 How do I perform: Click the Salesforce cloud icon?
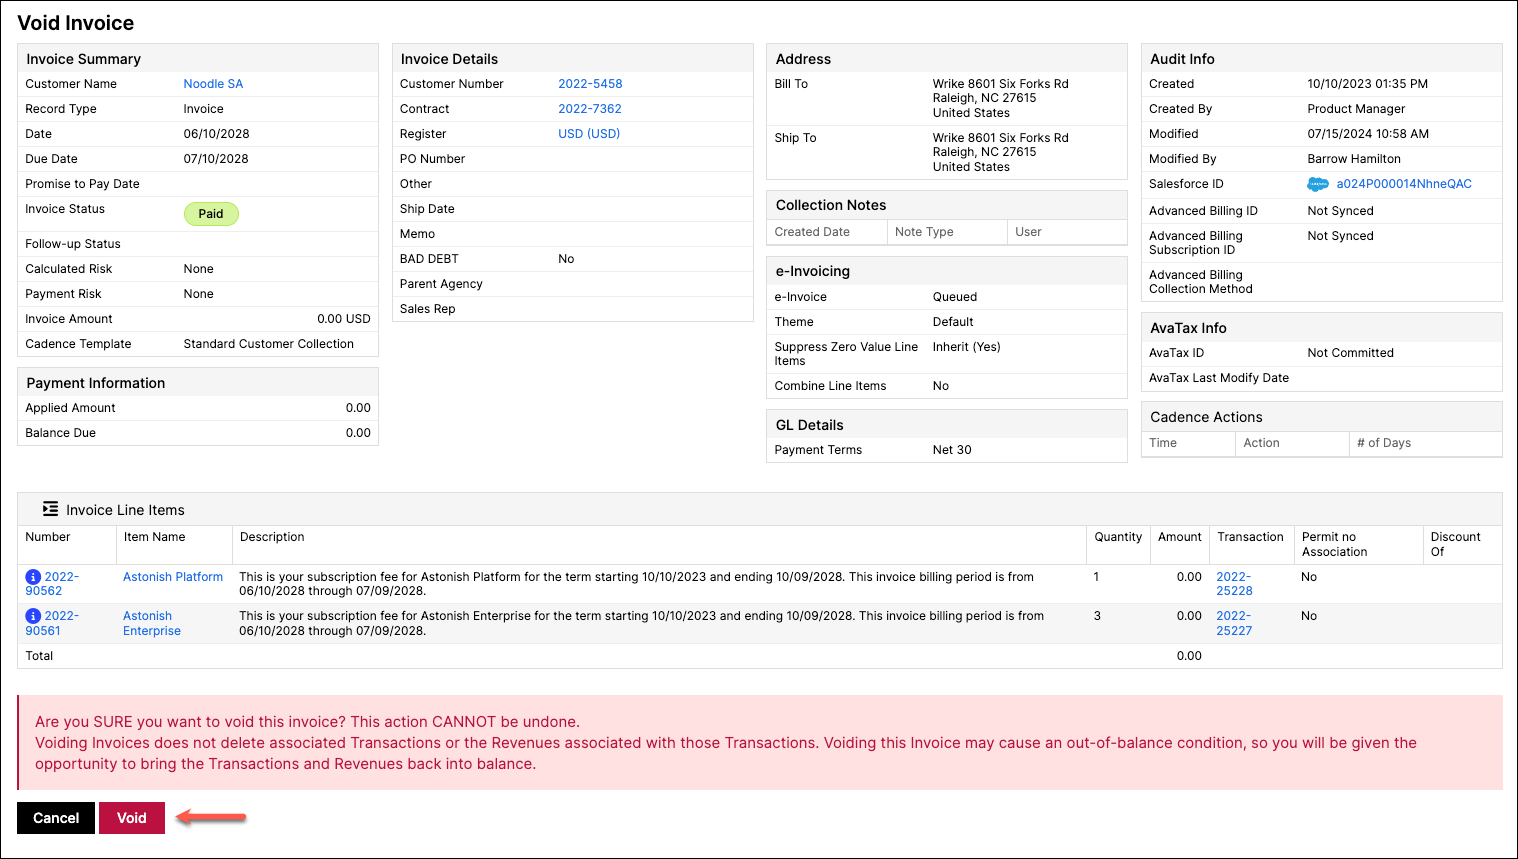(1318, 184)
